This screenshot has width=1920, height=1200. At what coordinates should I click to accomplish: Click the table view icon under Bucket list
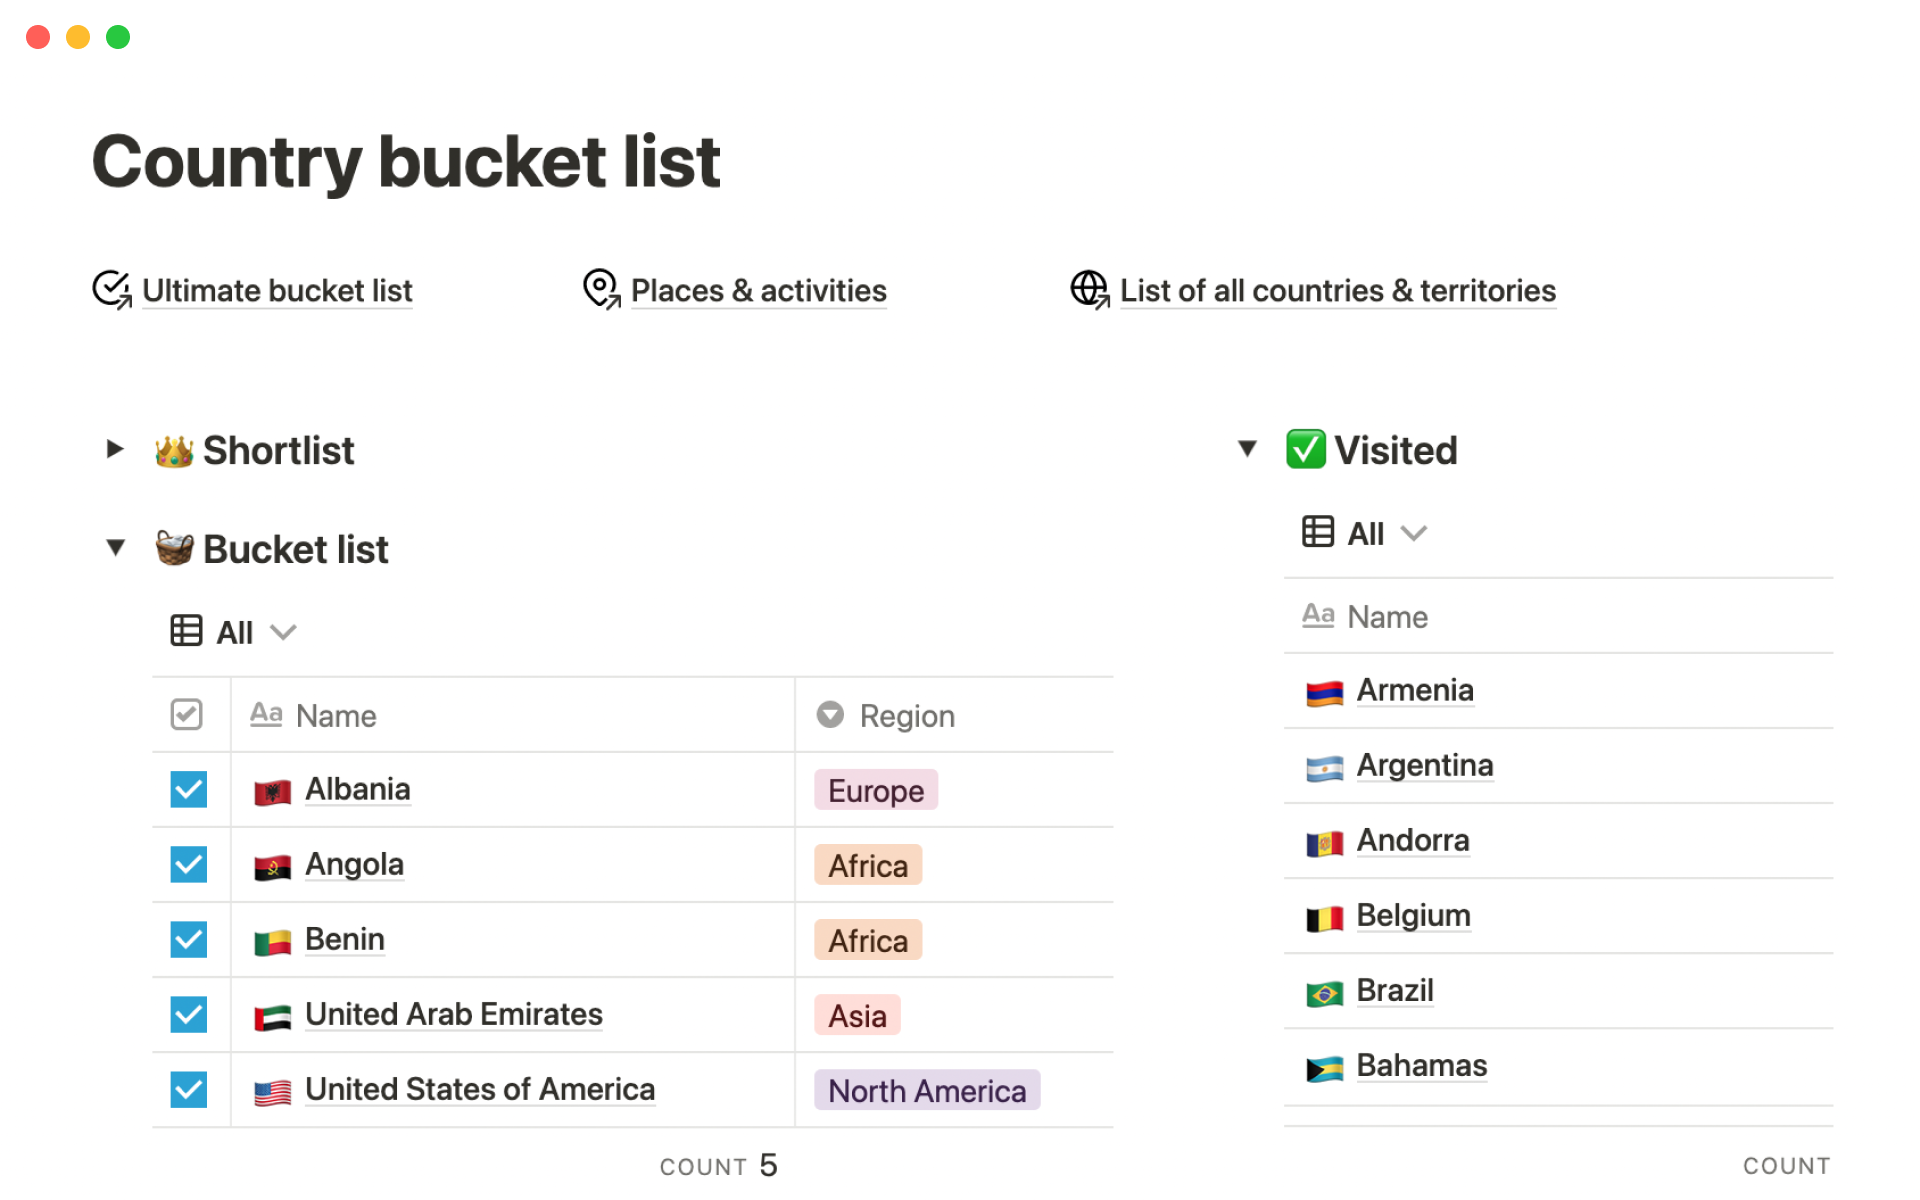pyautogui.click(x=186, y=631)
